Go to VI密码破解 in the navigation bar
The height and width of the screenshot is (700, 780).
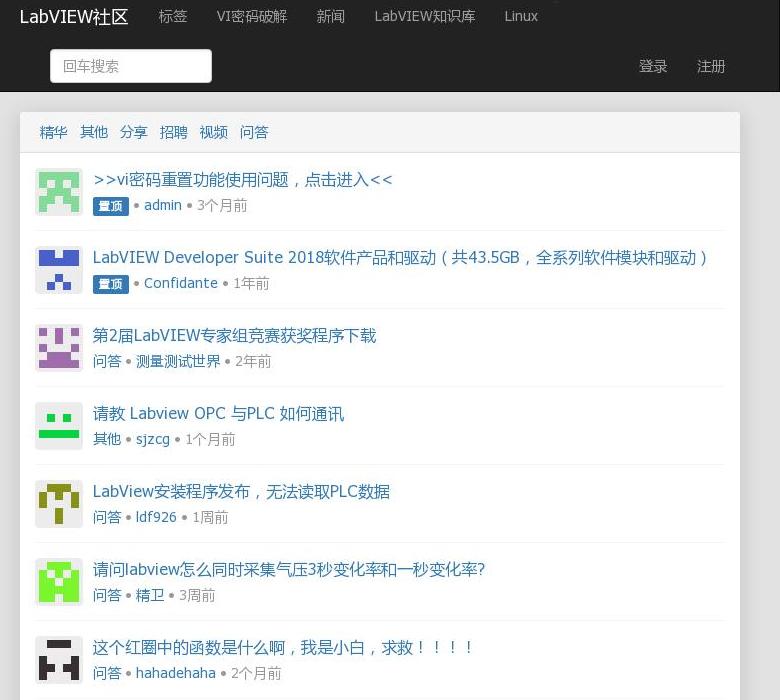(x=252, y=16)
